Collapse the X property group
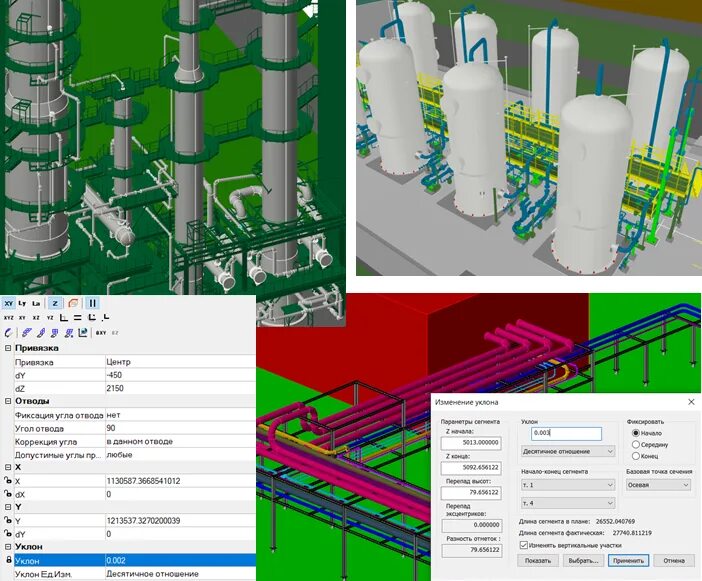Viewport: 702px width, 581px height. click(8, 467)
